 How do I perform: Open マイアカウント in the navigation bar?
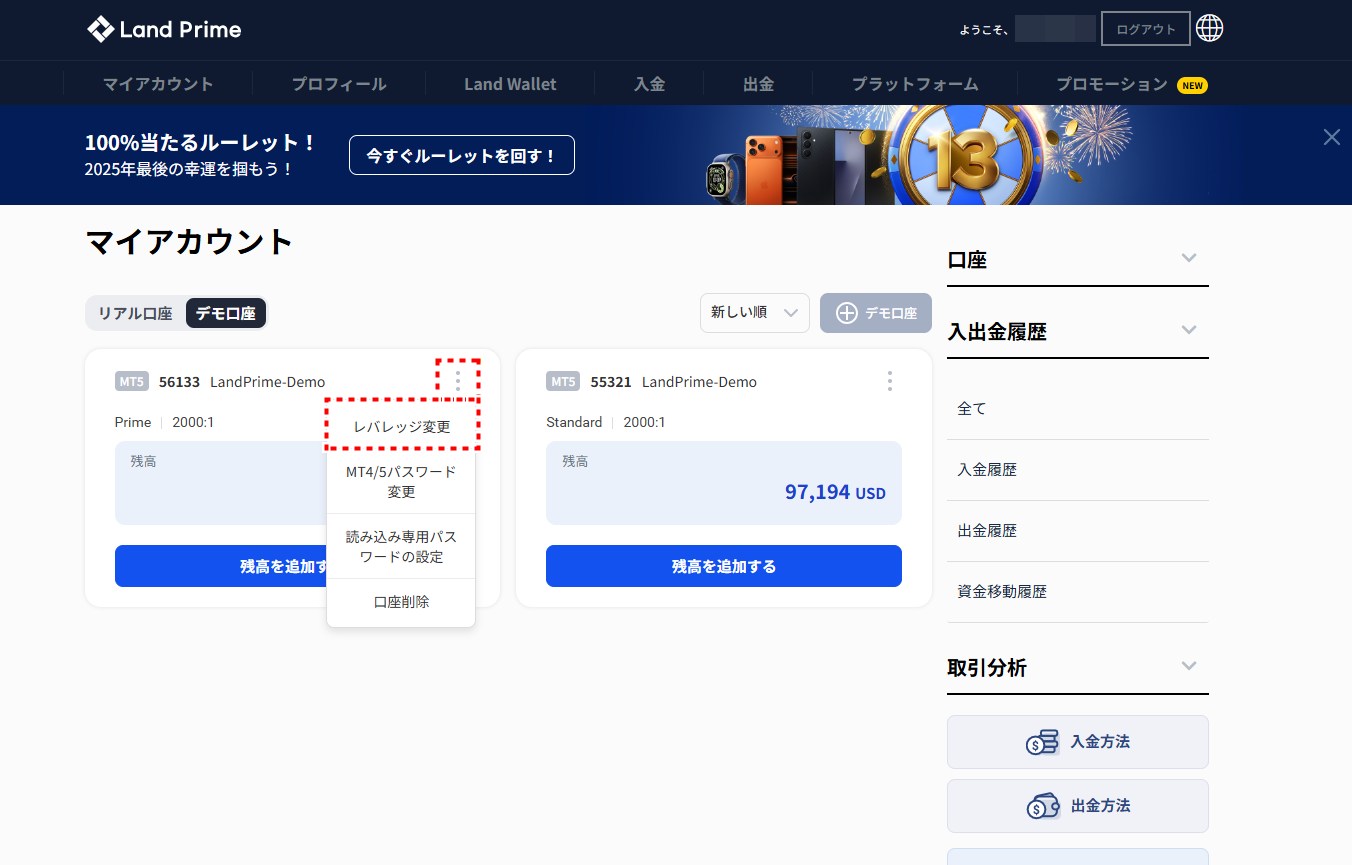point(158,84)
